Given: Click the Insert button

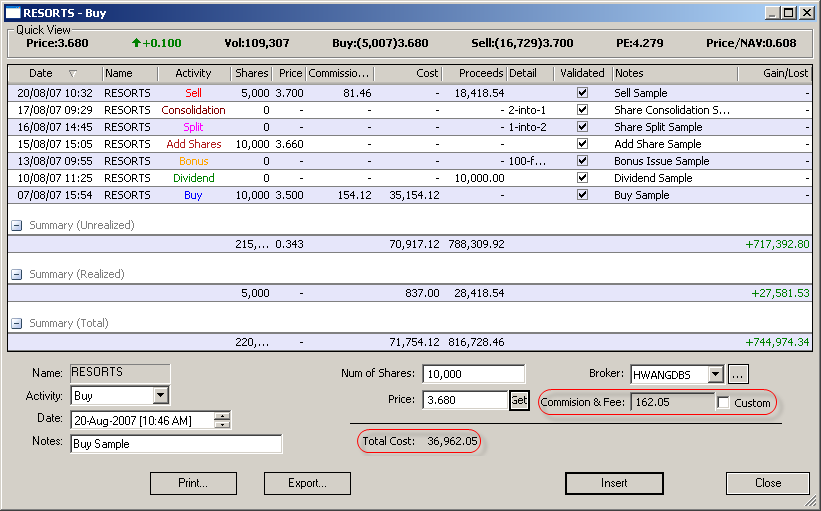Looking at the screenshot, I should (614, 483).
